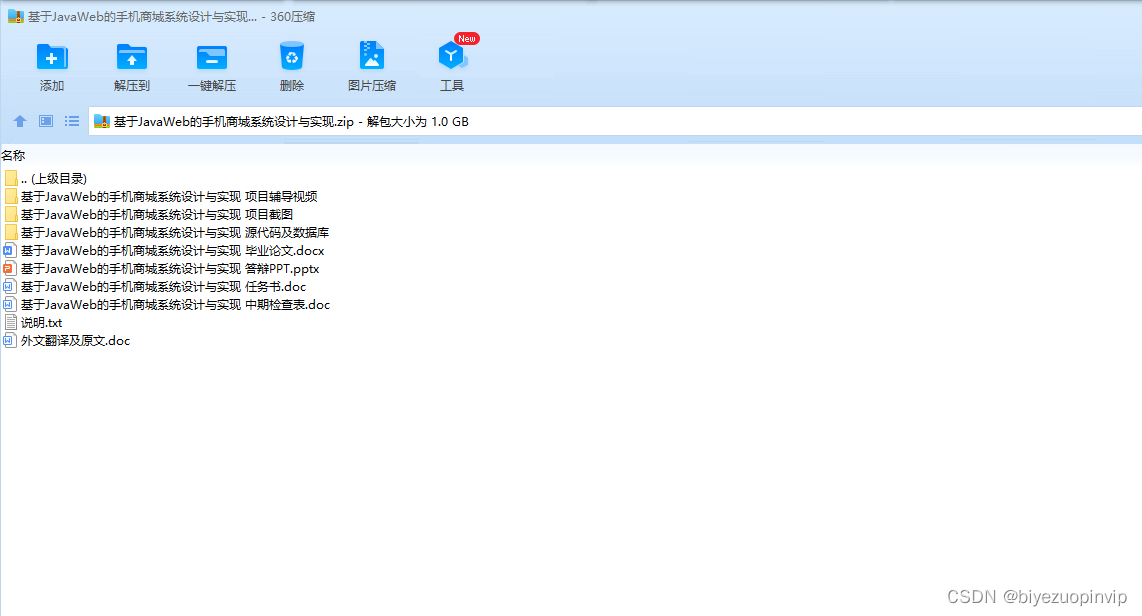The width and height of the screenshot is (1142, 616).
Task: Click the 360压缩 app icon in title bar
Action: tap(16, 16)
